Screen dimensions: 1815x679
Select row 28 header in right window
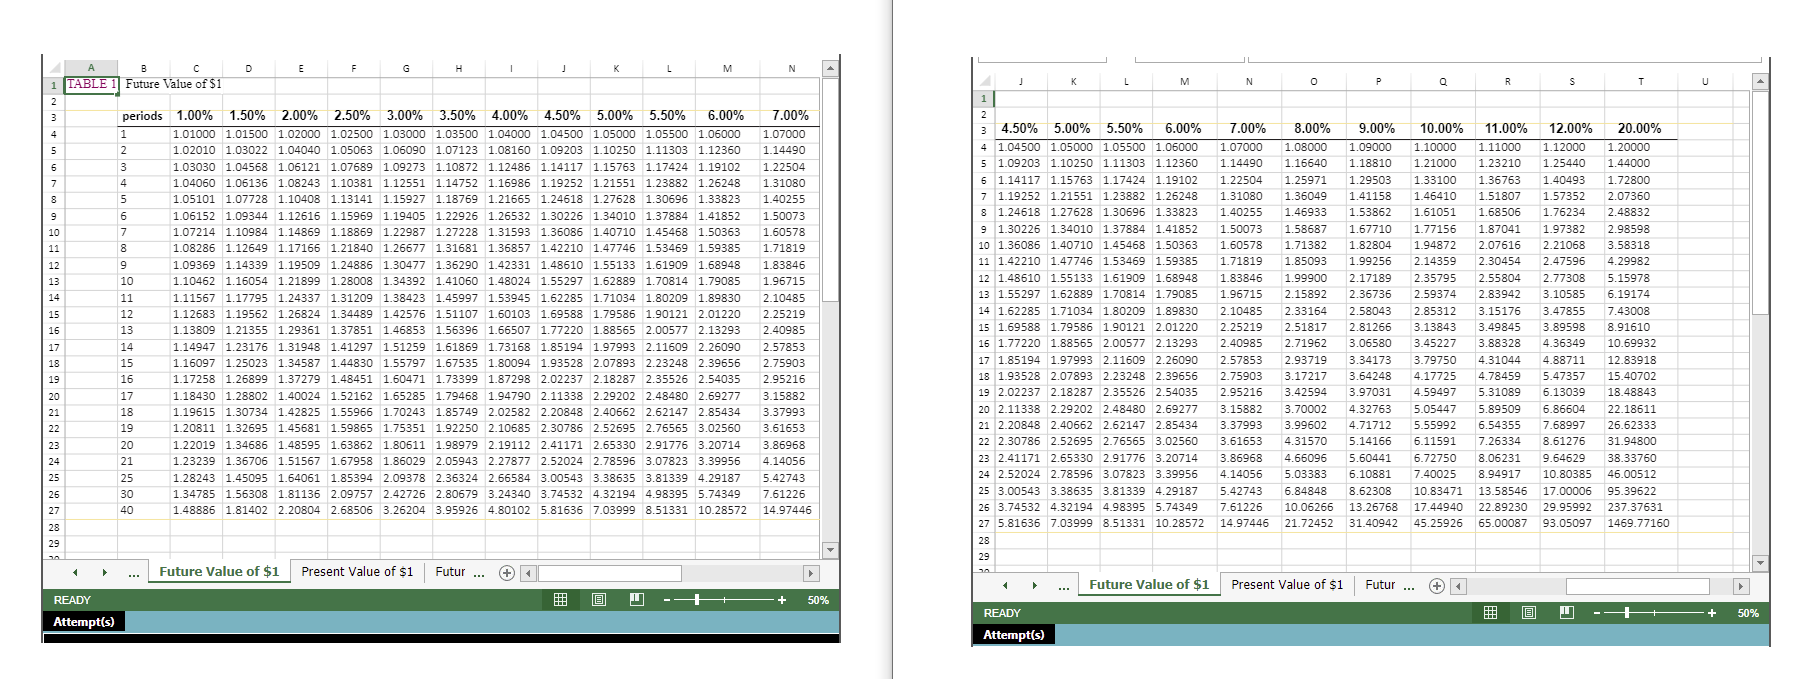pos(984,540)
